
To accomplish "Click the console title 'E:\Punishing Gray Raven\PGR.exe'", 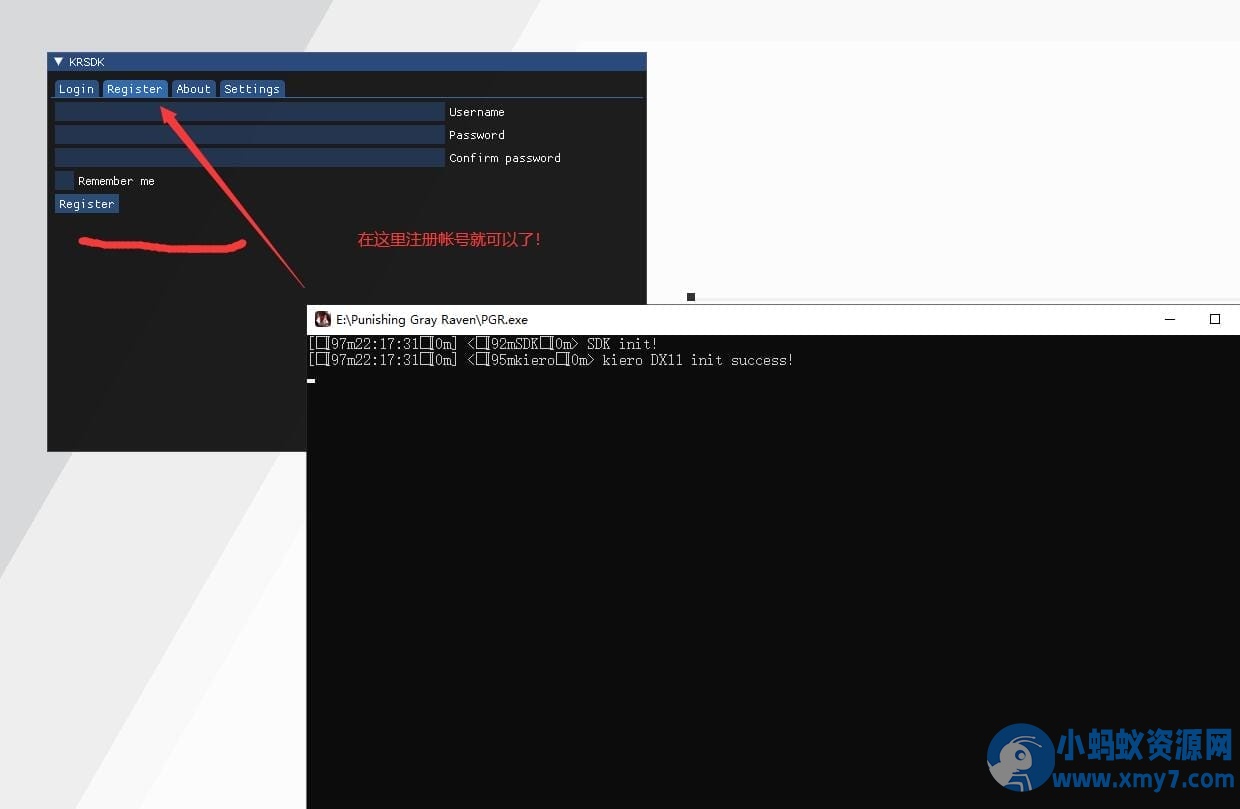I will pos(432,320).
